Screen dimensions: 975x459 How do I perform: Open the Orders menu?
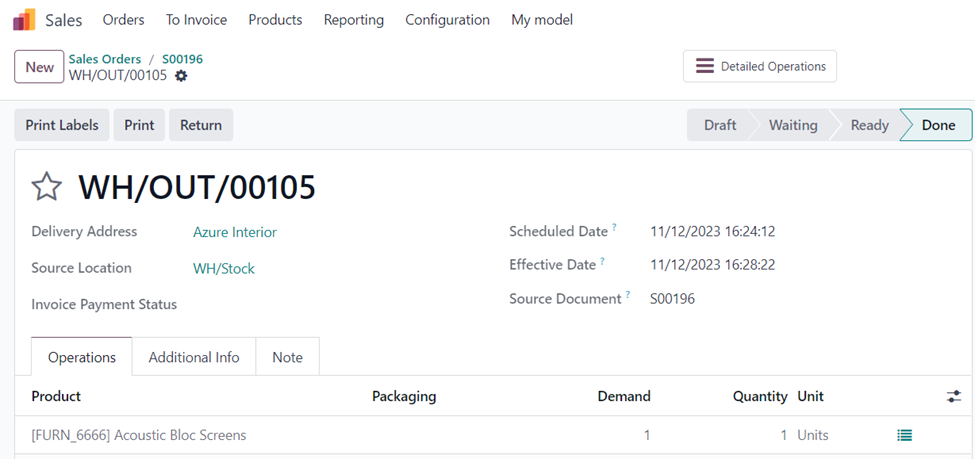coord(123,20)
